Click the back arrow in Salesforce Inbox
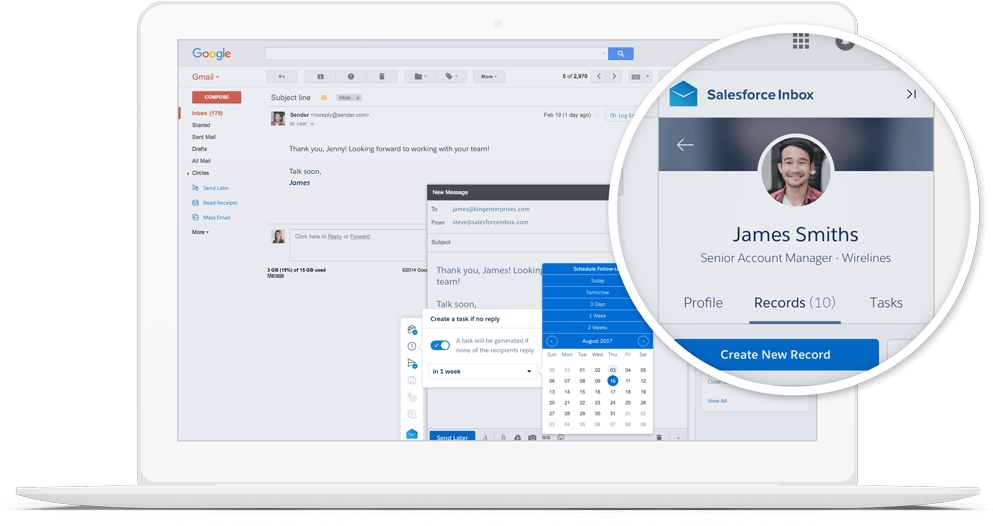 pyautogui.click(x=685, y=145)
